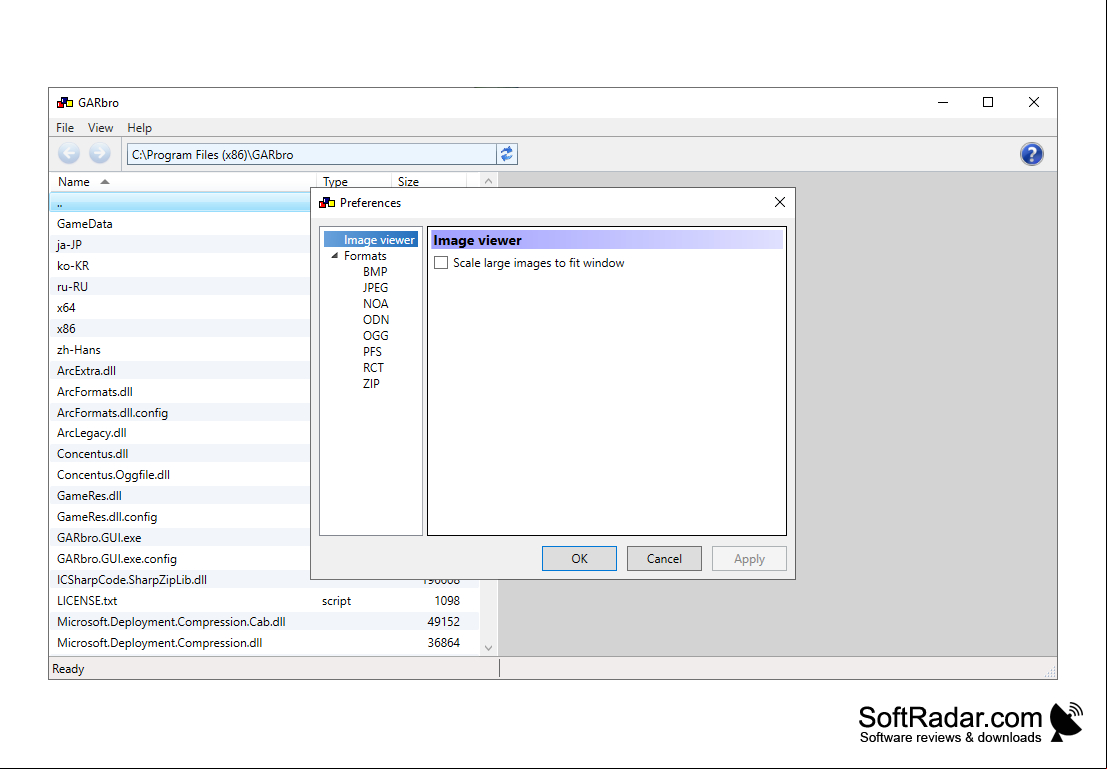1107x769 pixels.
Task: Select the ja-JP folder
Action: [180, 244]
